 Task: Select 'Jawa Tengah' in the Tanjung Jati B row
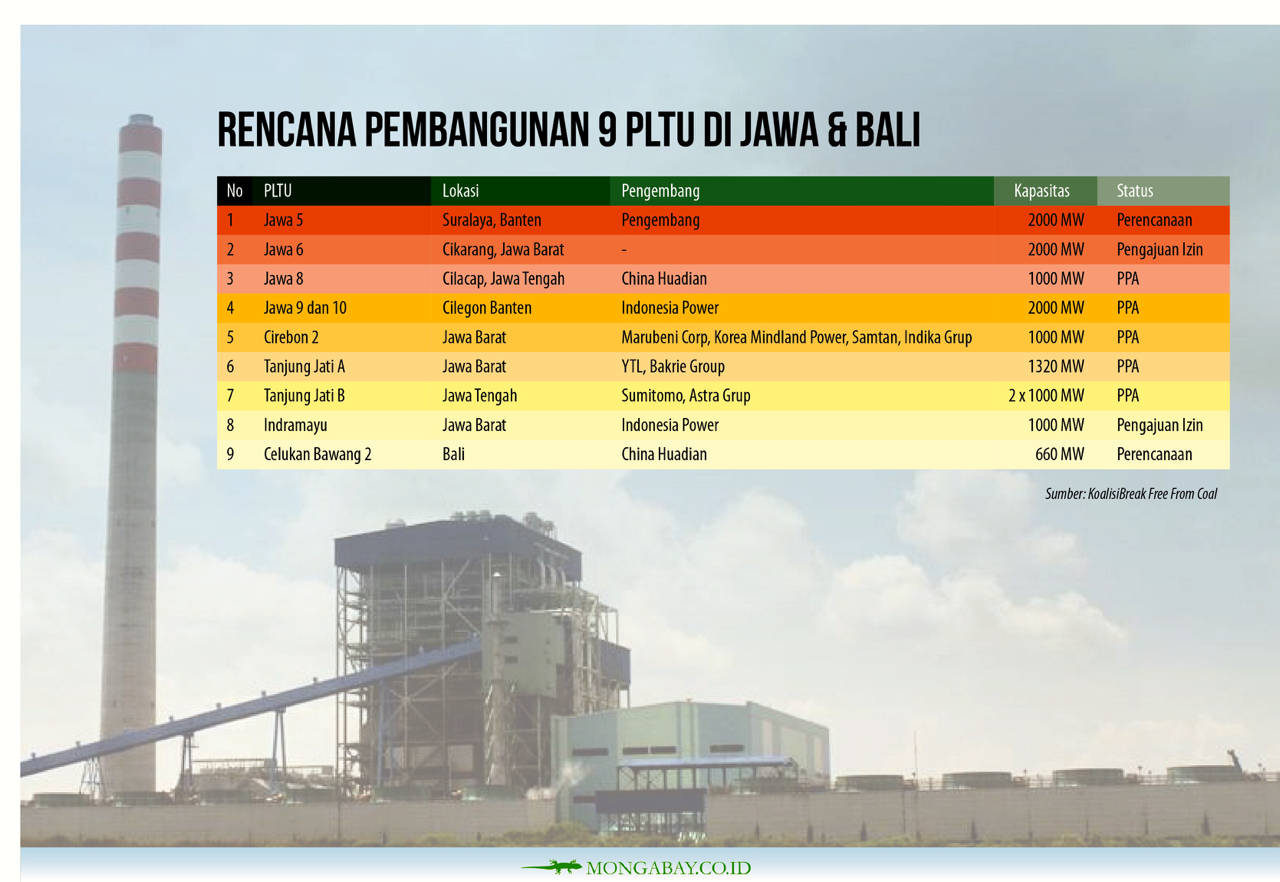pos(480,396)
